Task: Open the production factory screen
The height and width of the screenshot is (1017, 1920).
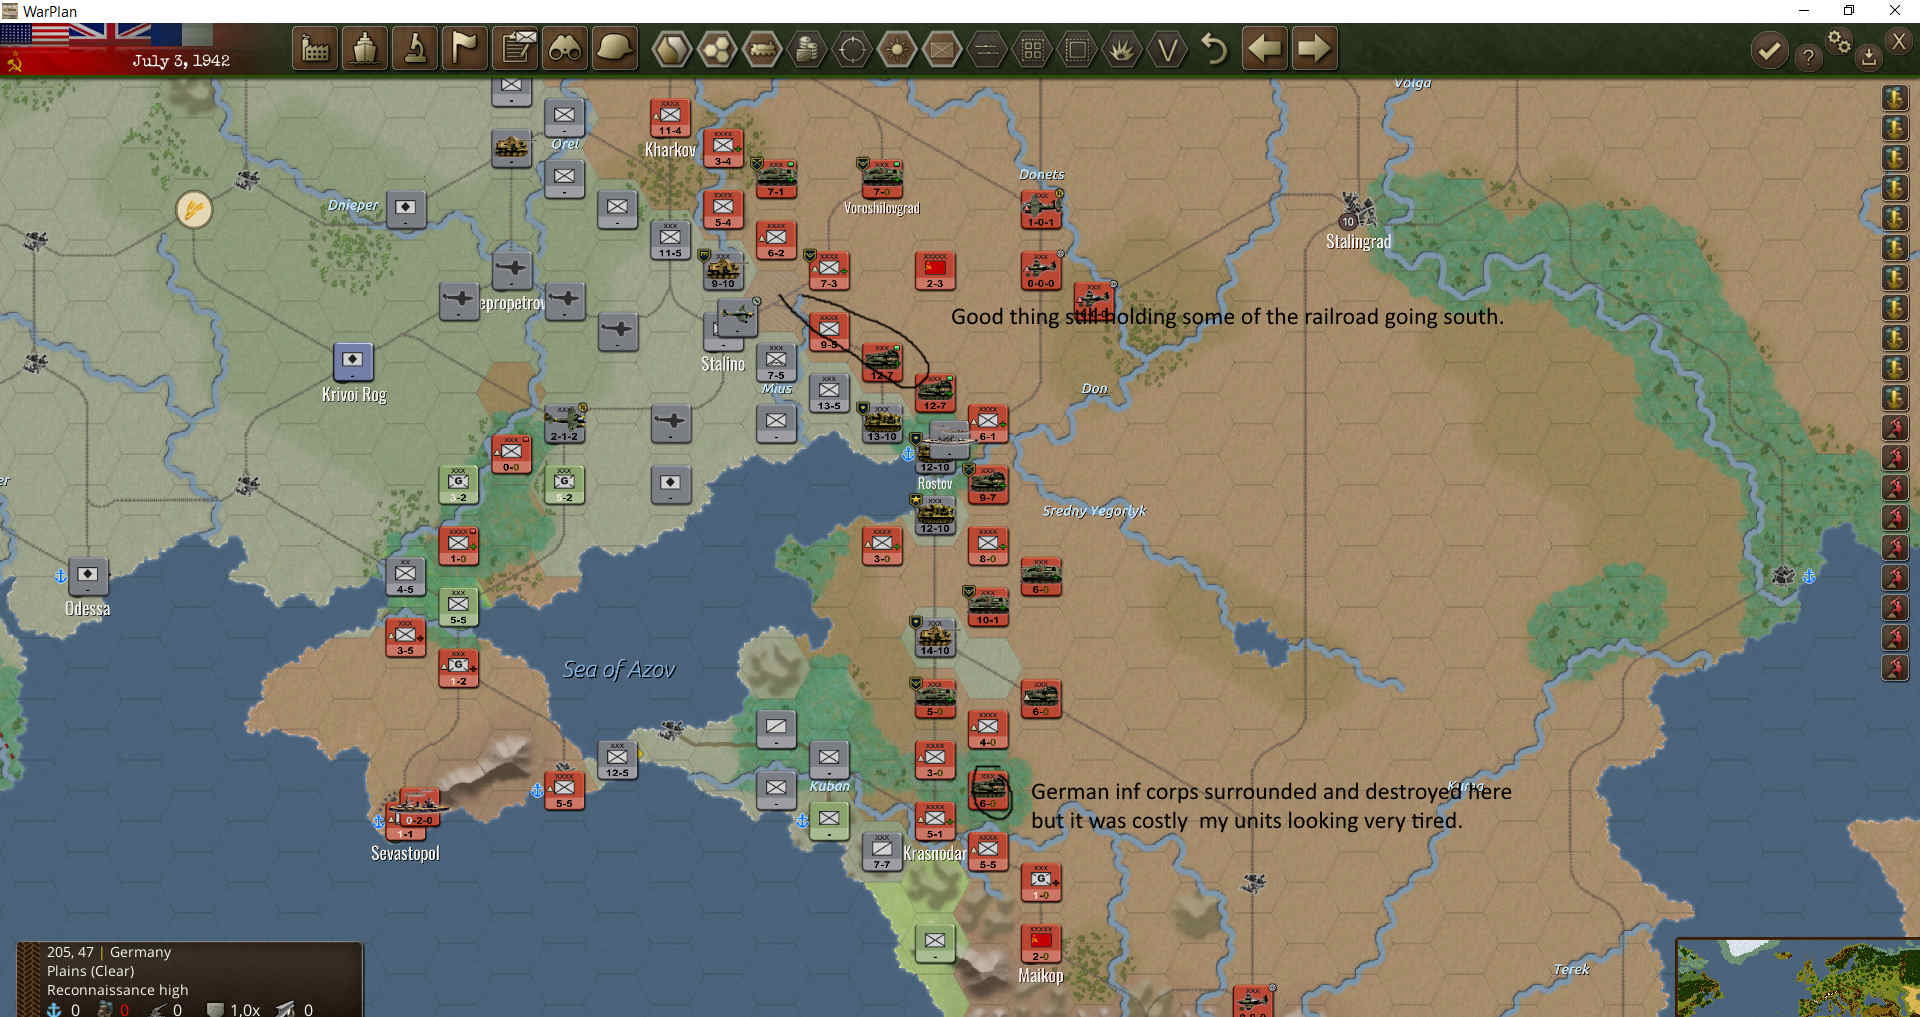Action: 315,49
